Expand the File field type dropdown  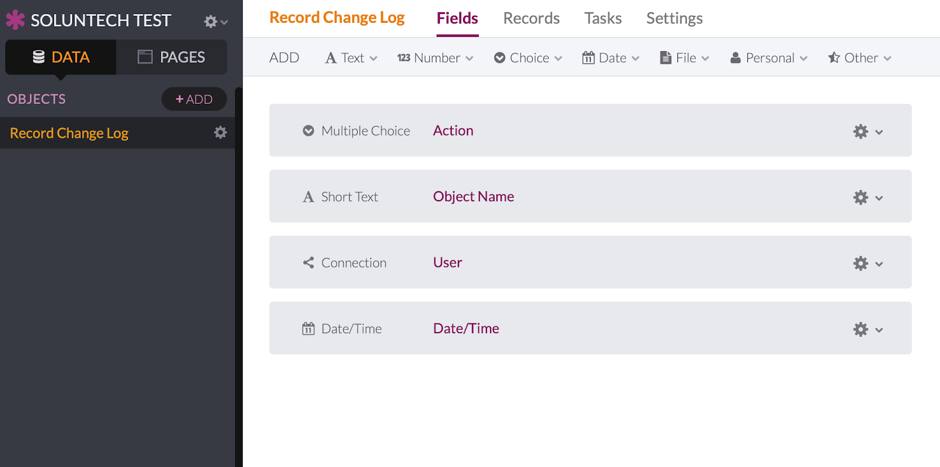(x=685, y=58)
